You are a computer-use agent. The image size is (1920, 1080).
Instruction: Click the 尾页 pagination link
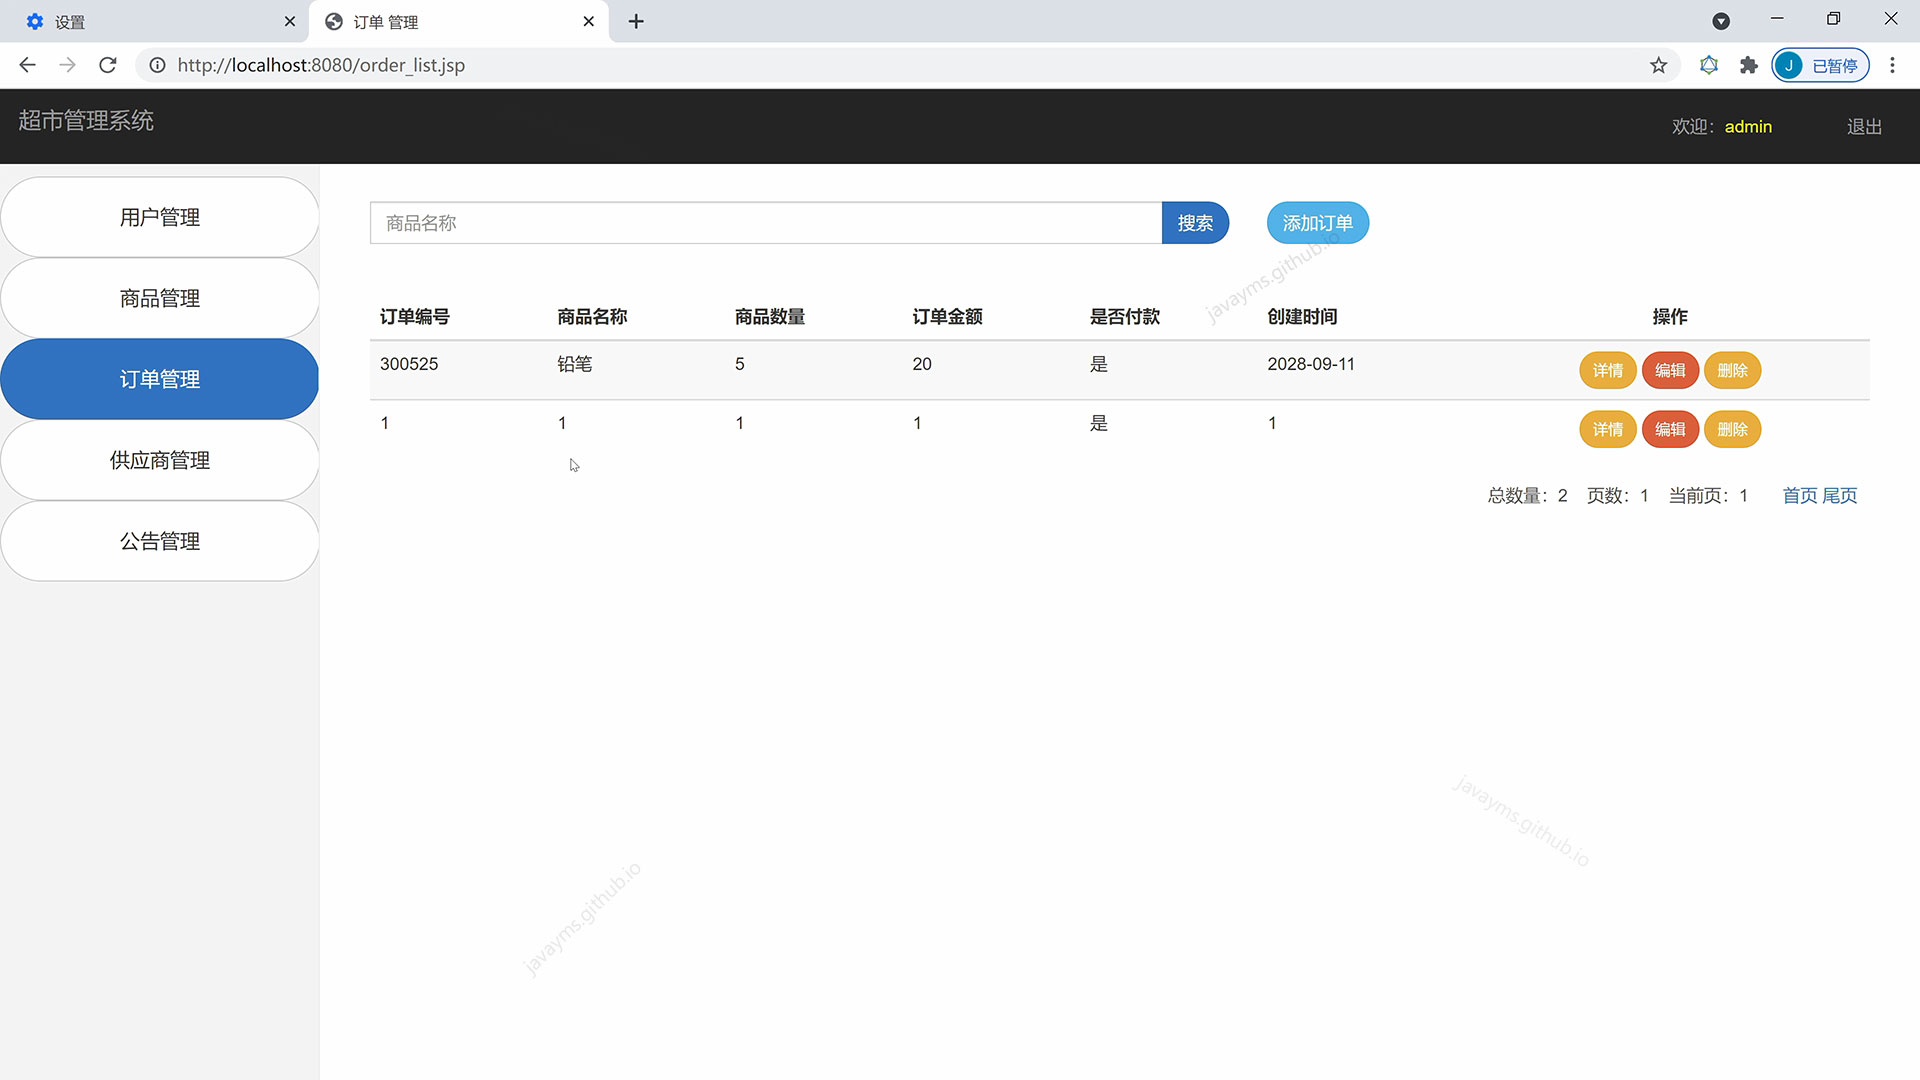(x=1840, y=496)
